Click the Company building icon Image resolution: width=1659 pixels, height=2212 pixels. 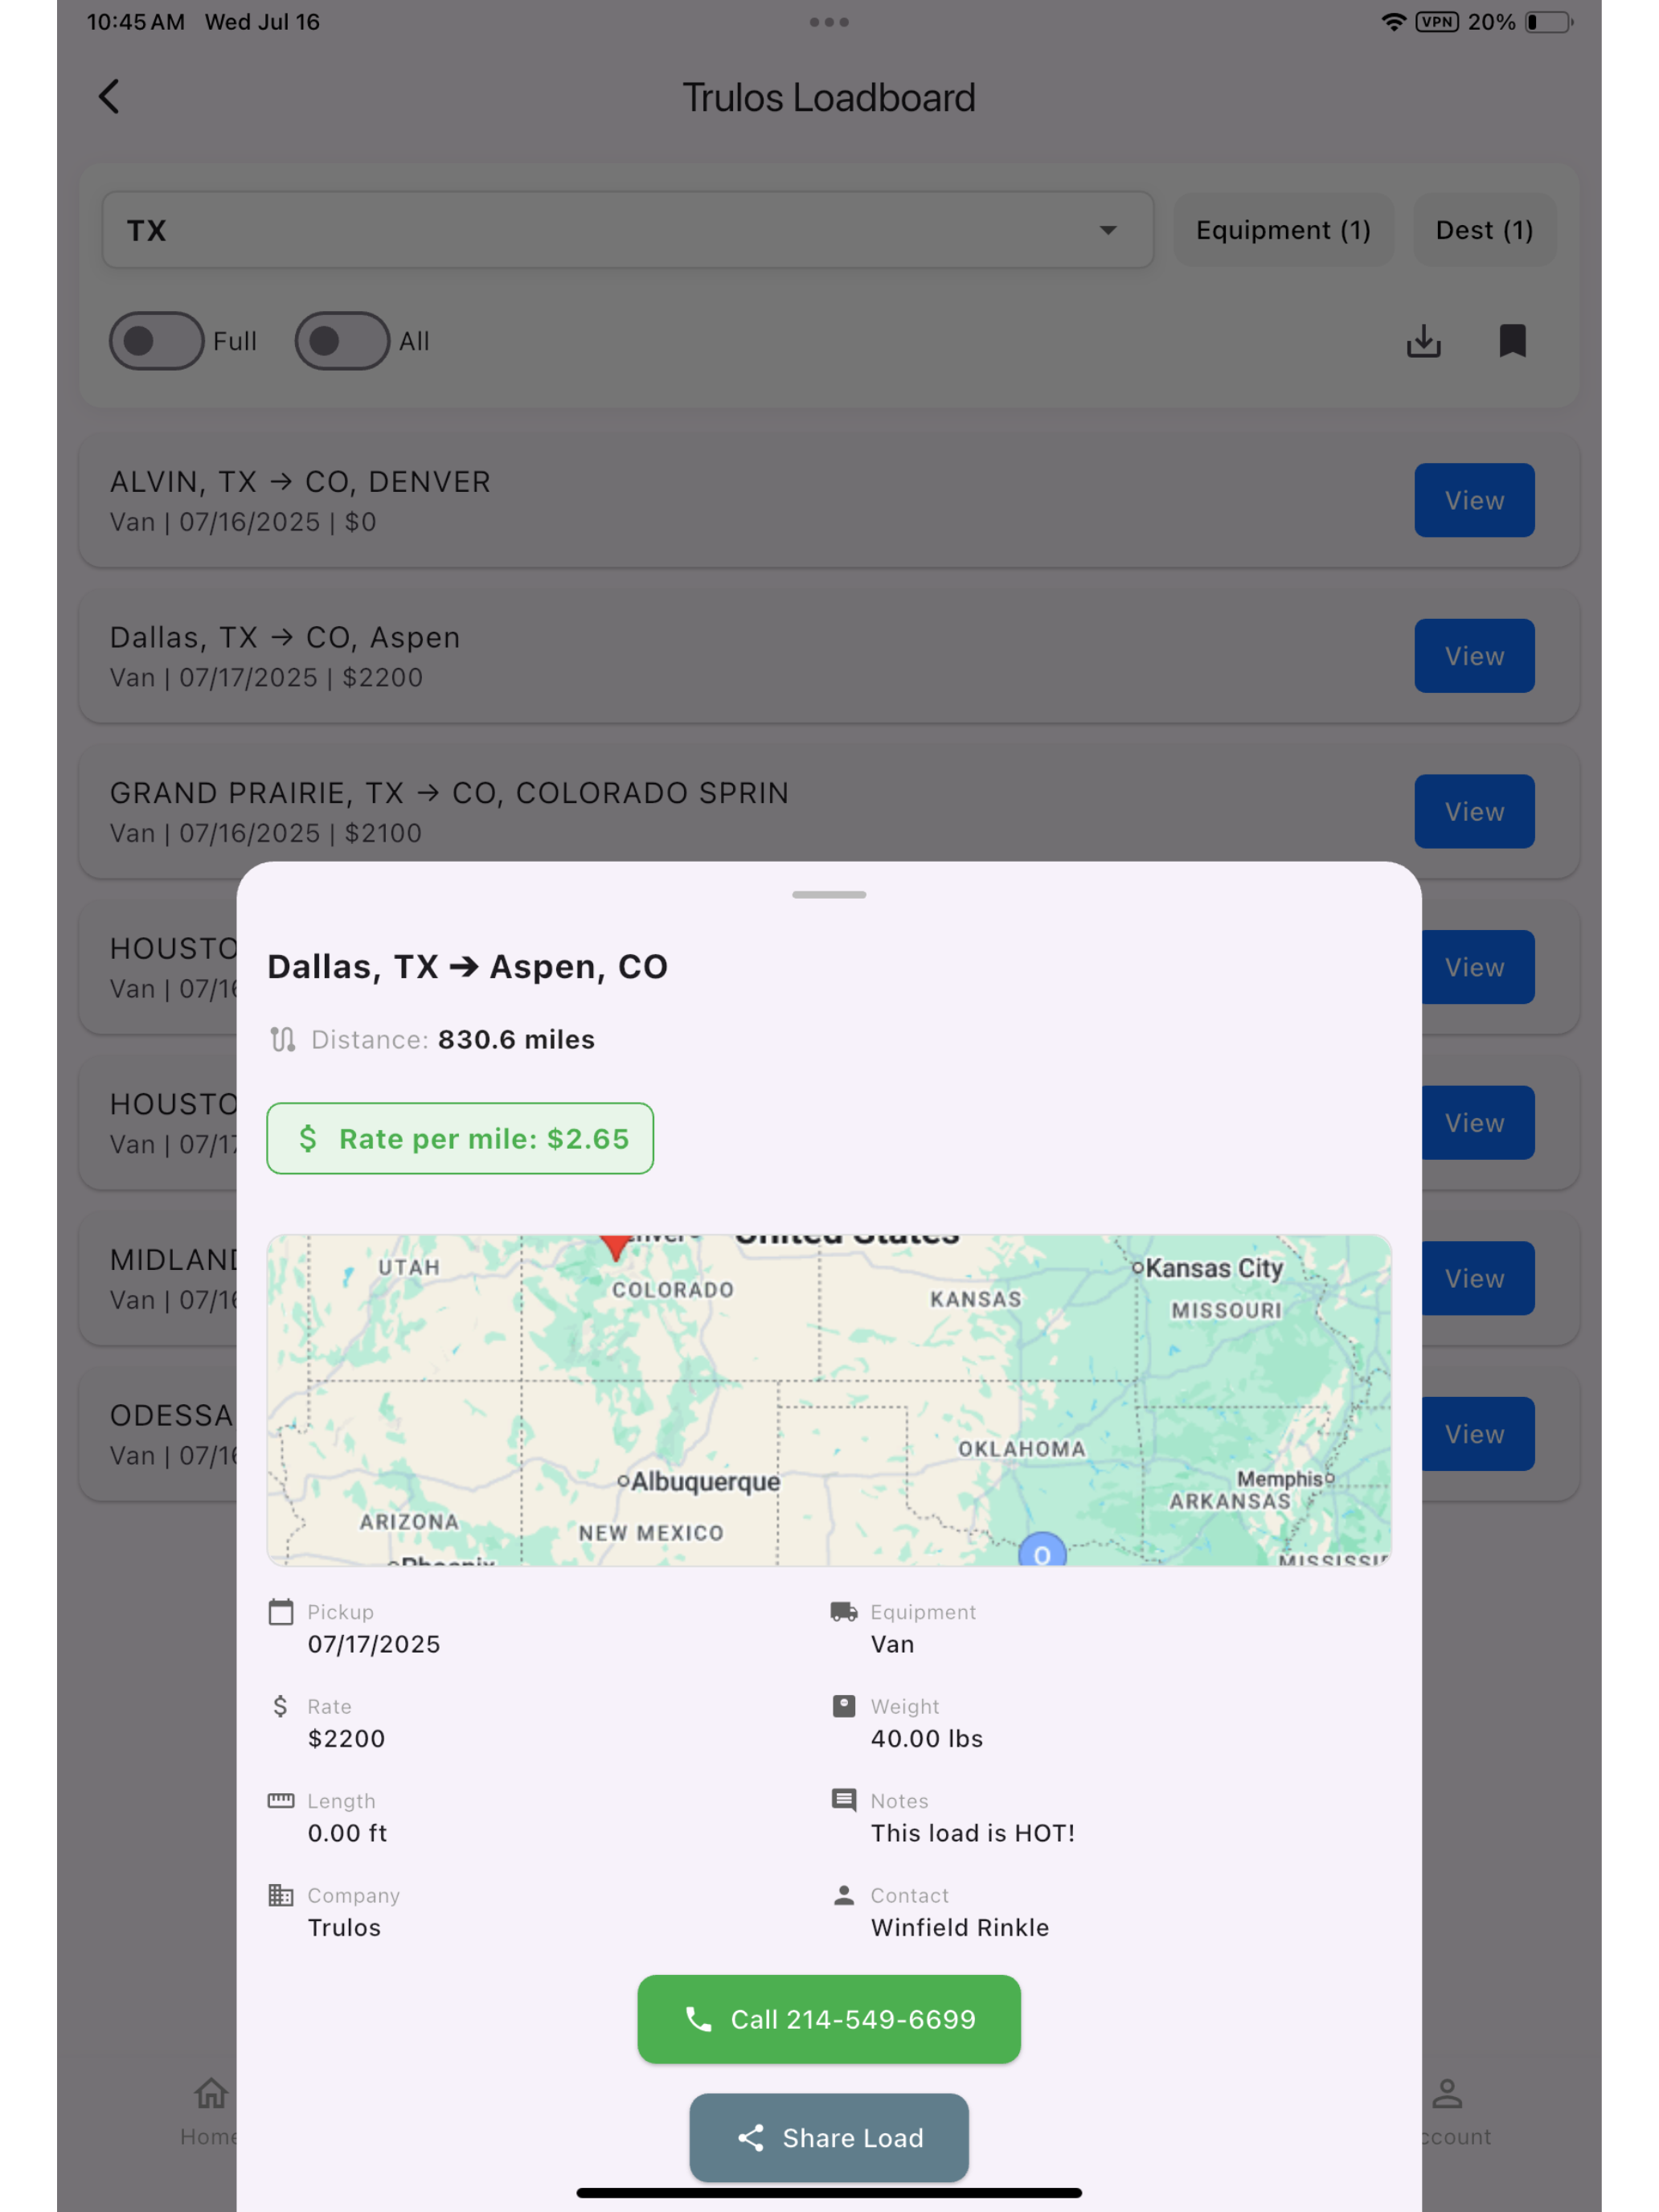(281, 1895)
